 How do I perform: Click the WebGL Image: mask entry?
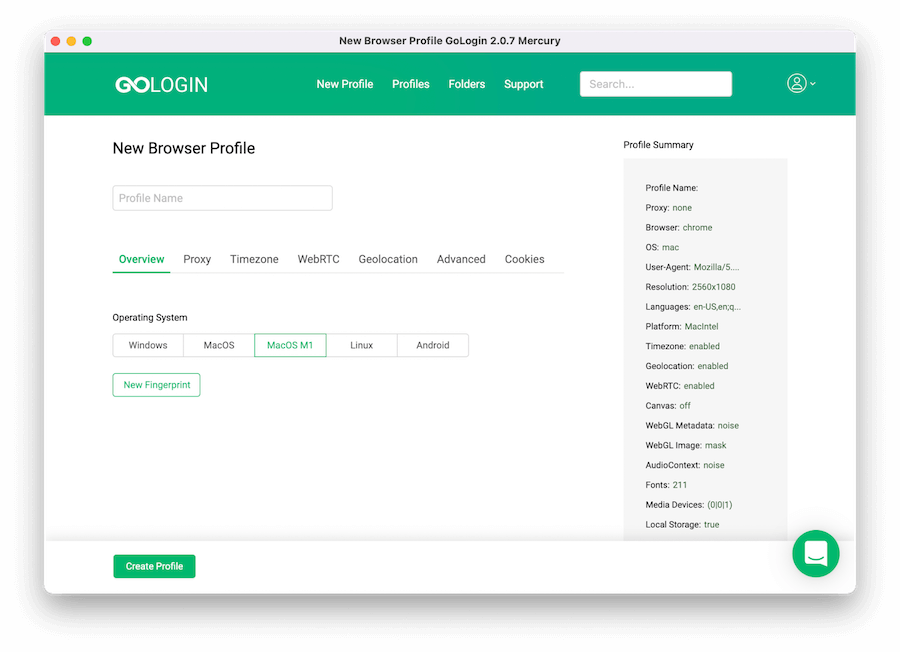click(x=685, y=445)
